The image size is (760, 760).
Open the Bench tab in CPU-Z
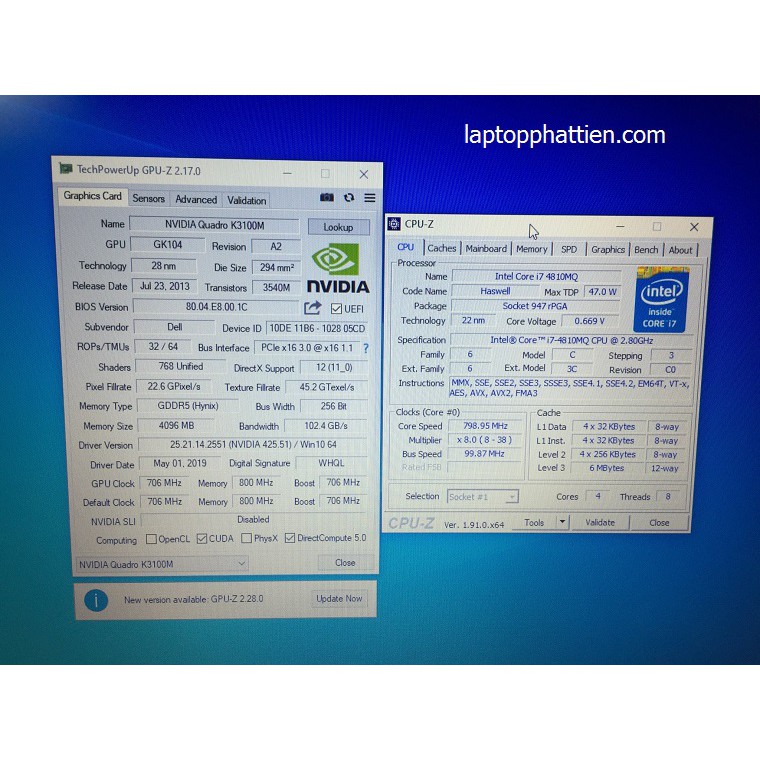[x=646, y=250]
